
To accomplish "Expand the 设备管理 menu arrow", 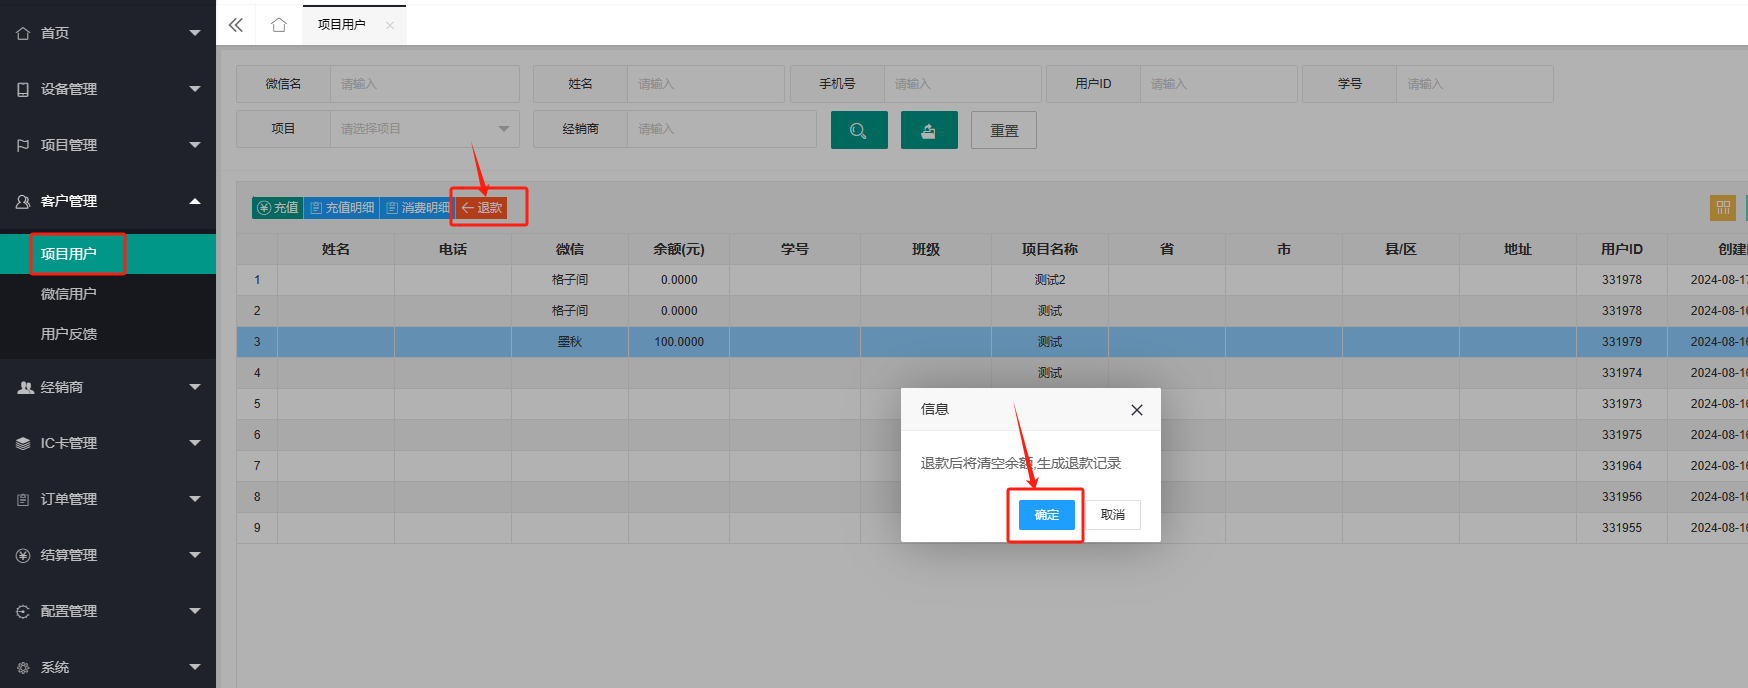I will pyautogui.click(x=195, y=89).
